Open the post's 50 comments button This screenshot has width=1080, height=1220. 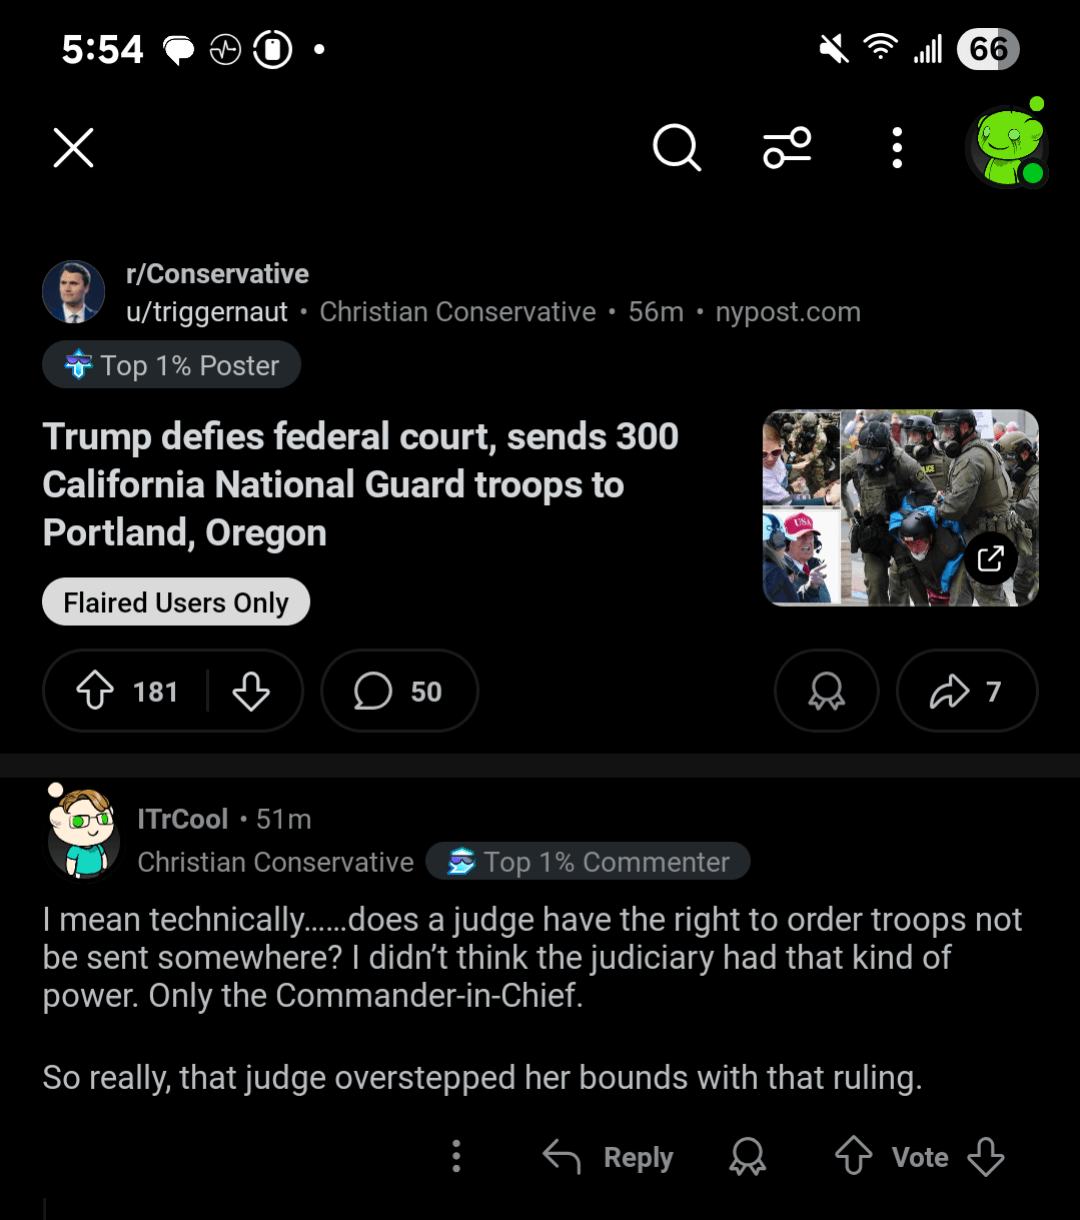[x=399, y=691]
